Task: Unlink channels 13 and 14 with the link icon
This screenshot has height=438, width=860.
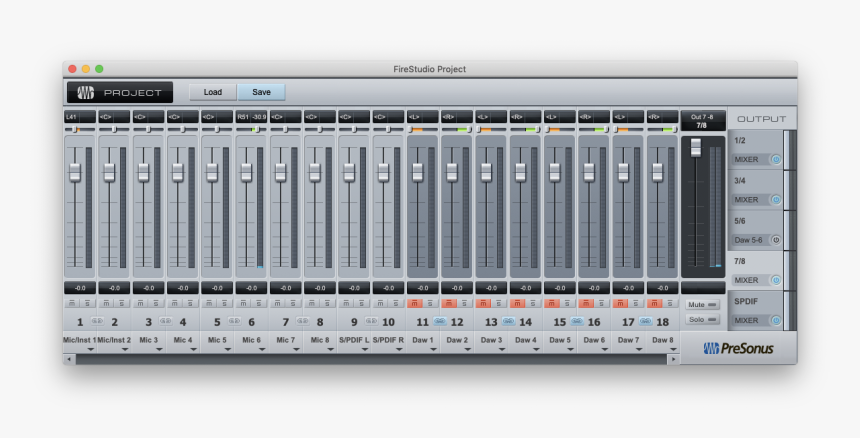Action: 508,321
